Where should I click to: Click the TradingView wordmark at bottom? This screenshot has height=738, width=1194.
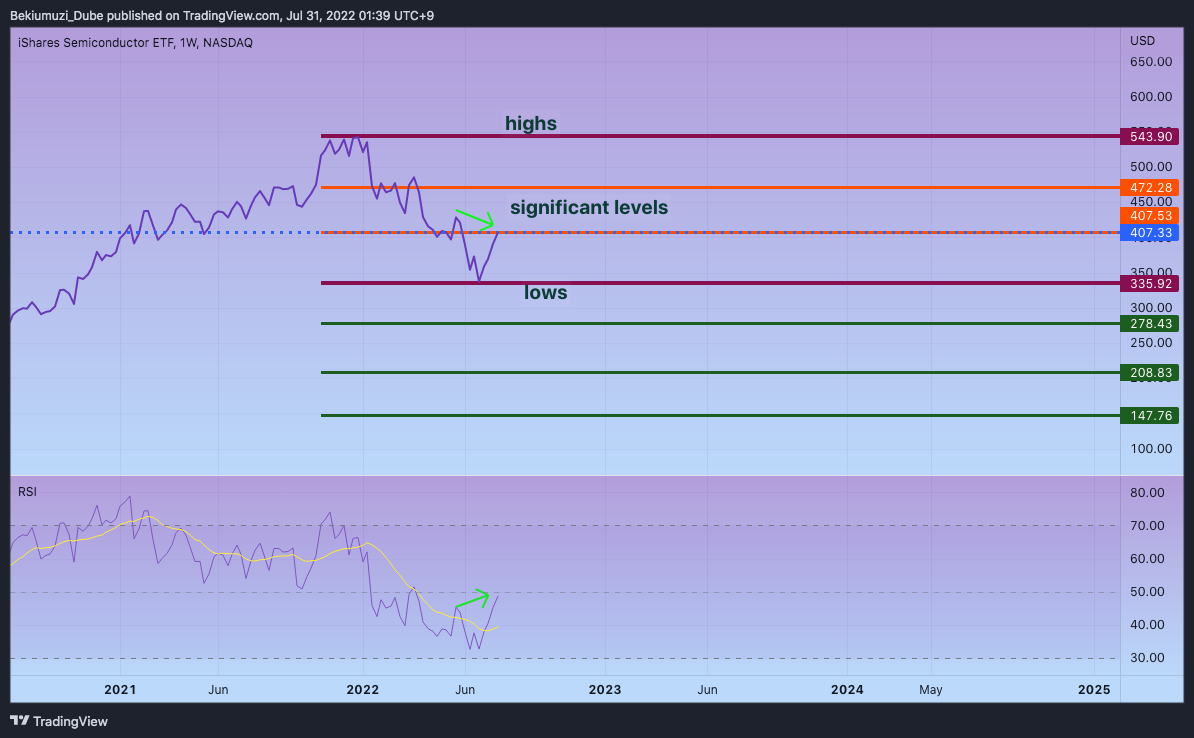tap(71, 721)
